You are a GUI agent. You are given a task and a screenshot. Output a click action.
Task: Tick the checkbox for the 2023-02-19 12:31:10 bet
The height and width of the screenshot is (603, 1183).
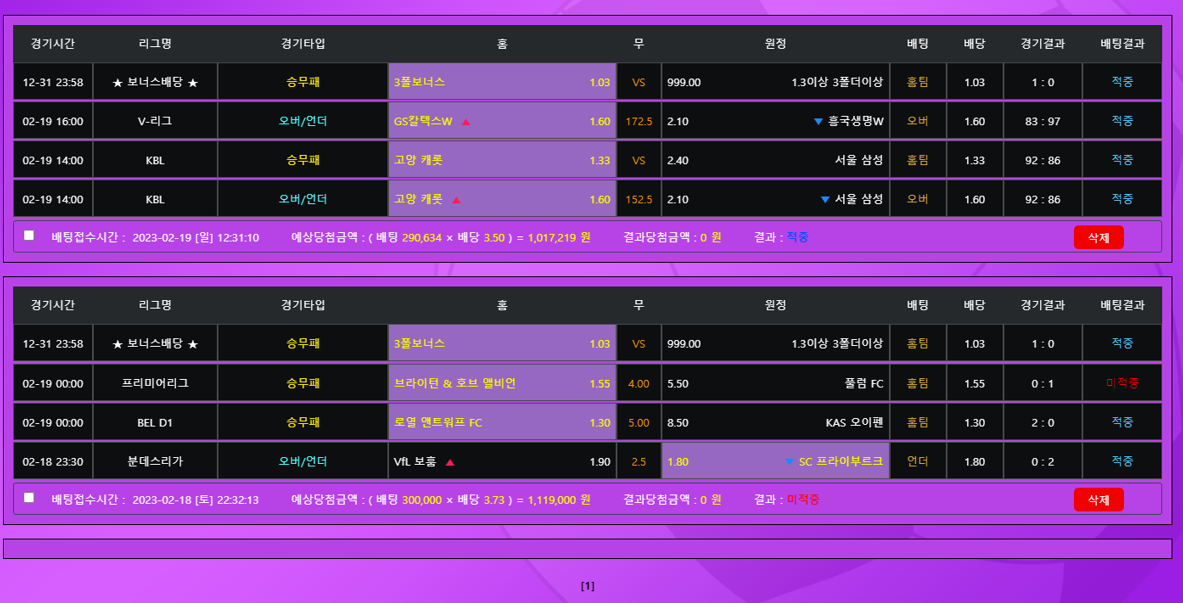(29, 236)
